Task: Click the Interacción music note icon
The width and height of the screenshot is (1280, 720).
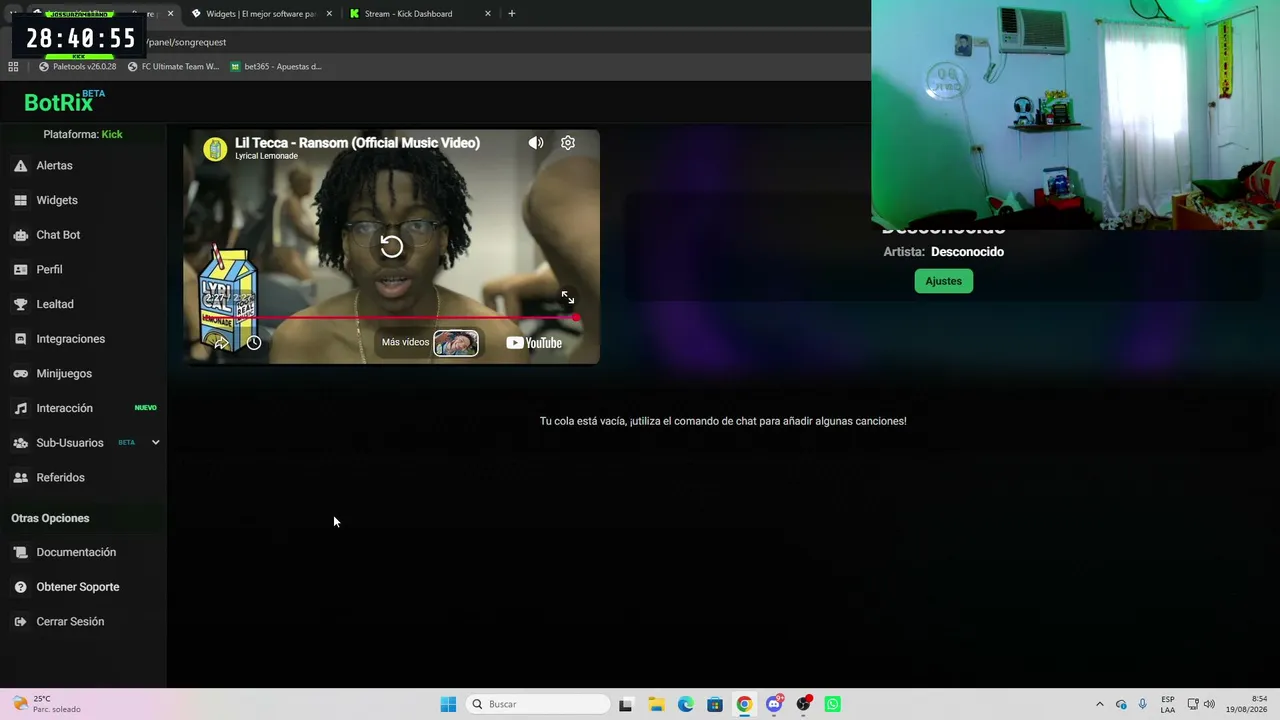Action: click(20, 408)
